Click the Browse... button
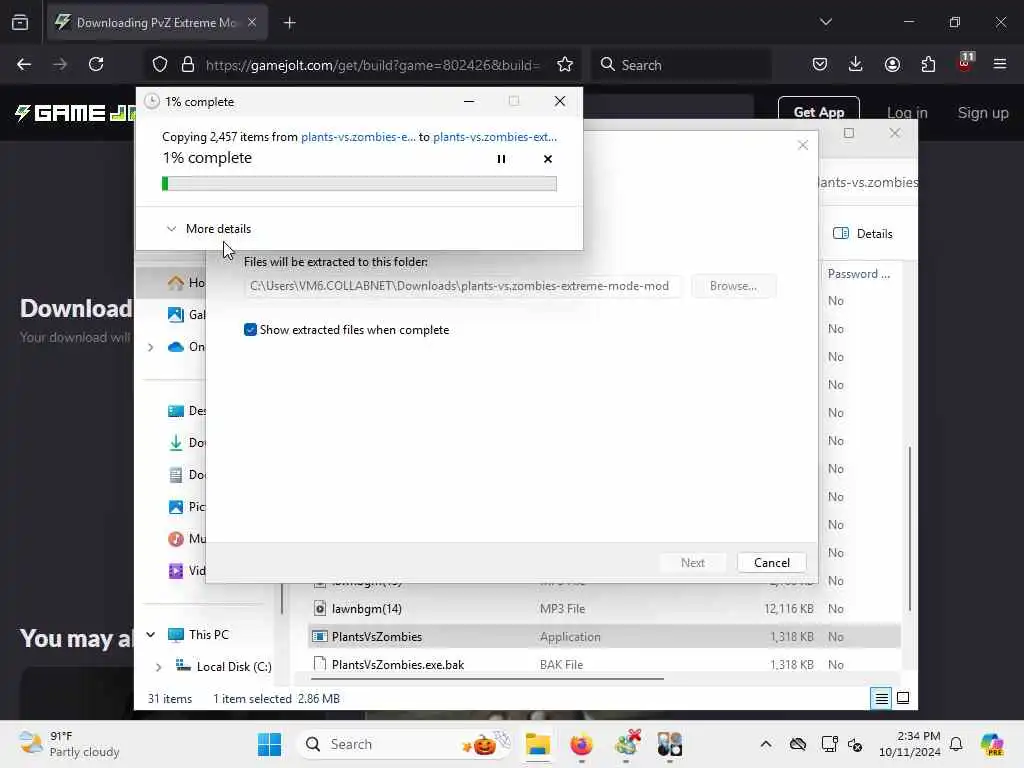1024x768 pixels. (733, 286)
